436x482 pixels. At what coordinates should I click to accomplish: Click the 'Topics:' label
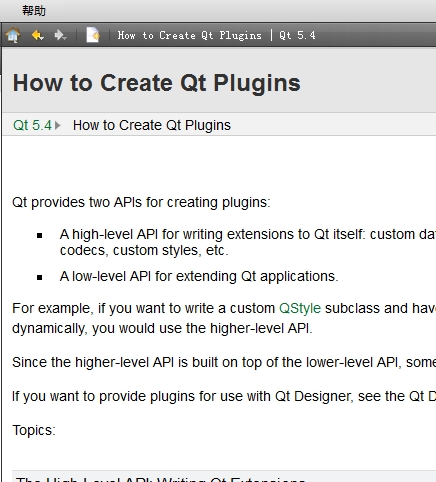[x=34, y=430]
